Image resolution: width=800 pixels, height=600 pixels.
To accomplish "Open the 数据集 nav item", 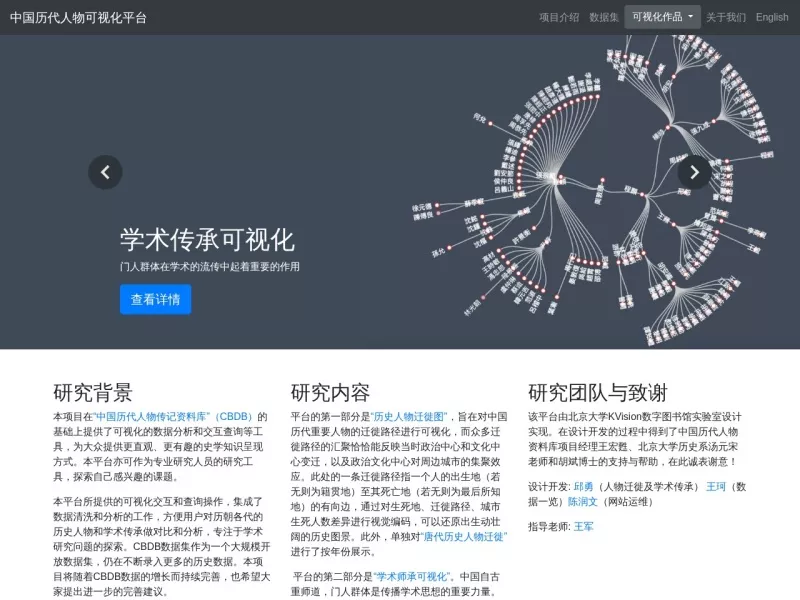I will point(604,17).
